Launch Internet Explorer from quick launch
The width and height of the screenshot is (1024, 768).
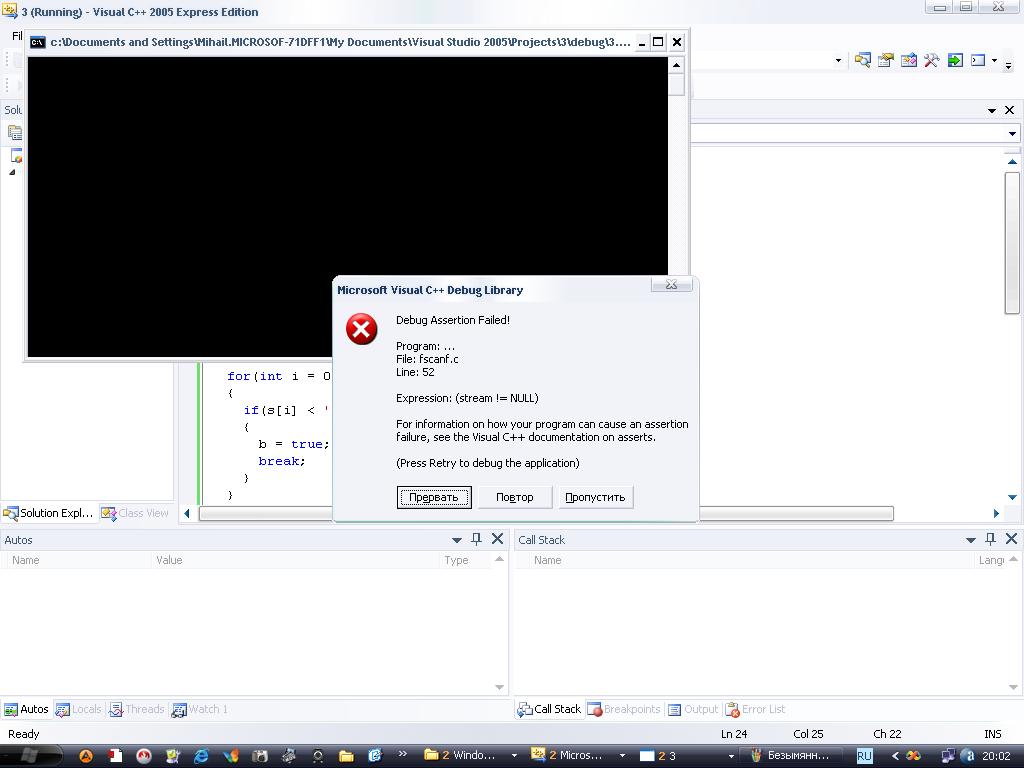coord(201,756)
